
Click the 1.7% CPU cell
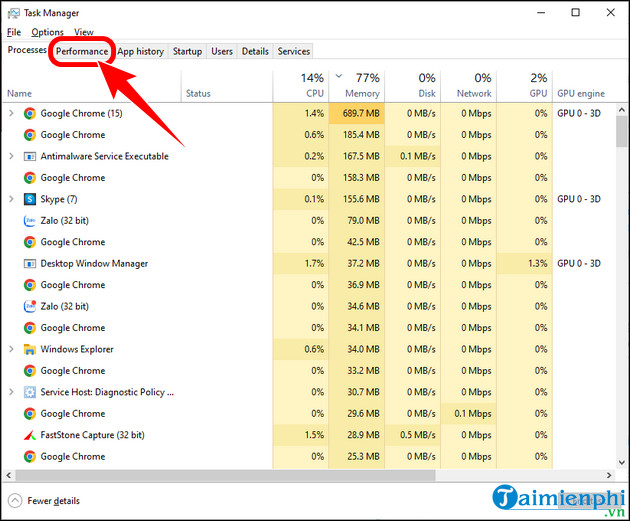(x=301, y=264)
